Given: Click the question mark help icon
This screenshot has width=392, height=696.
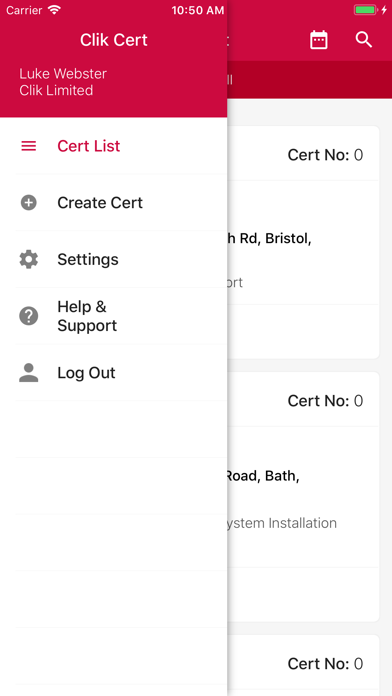Looking at the screenshot, I should [x=29, y=316].
